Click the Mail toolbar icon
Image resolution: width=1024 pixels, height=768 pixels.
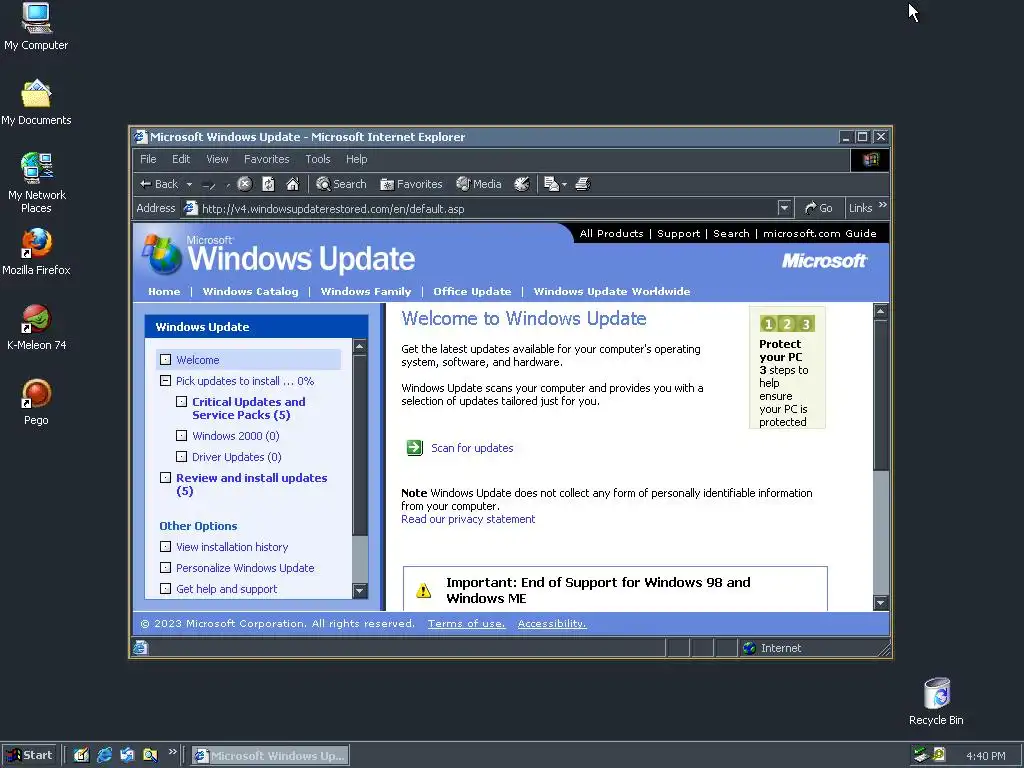pos(551,184)
